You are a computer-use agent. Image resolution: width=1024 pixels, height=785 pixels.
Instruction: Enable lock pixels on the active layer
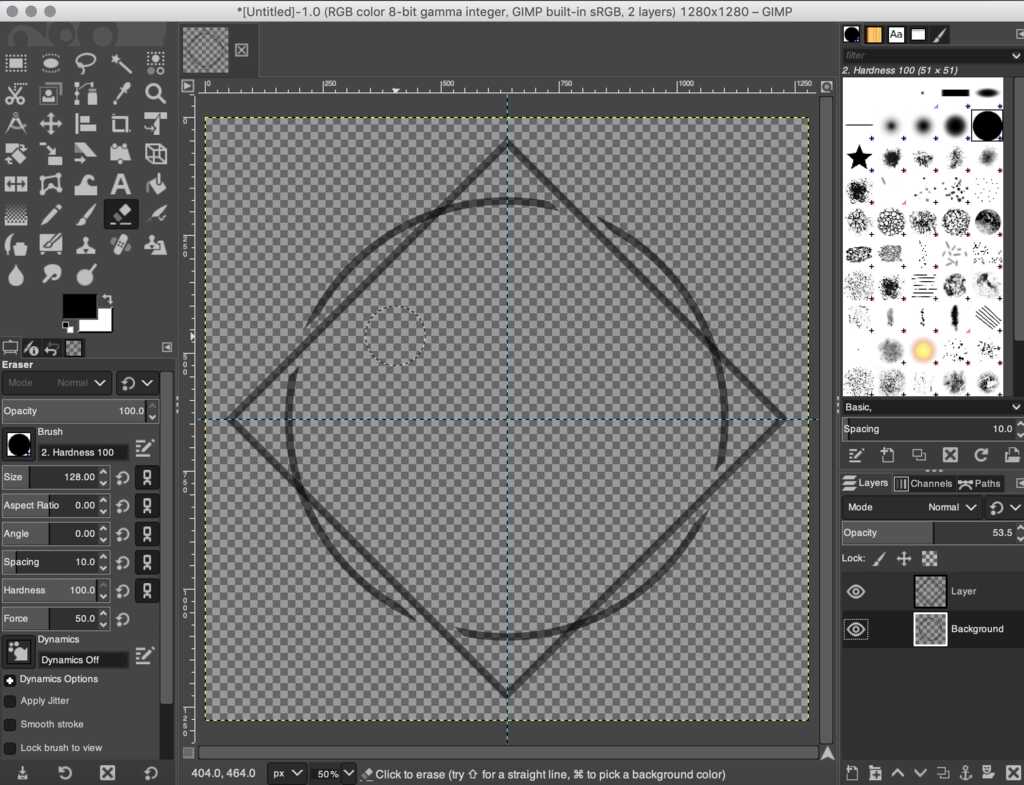(880, 558)
